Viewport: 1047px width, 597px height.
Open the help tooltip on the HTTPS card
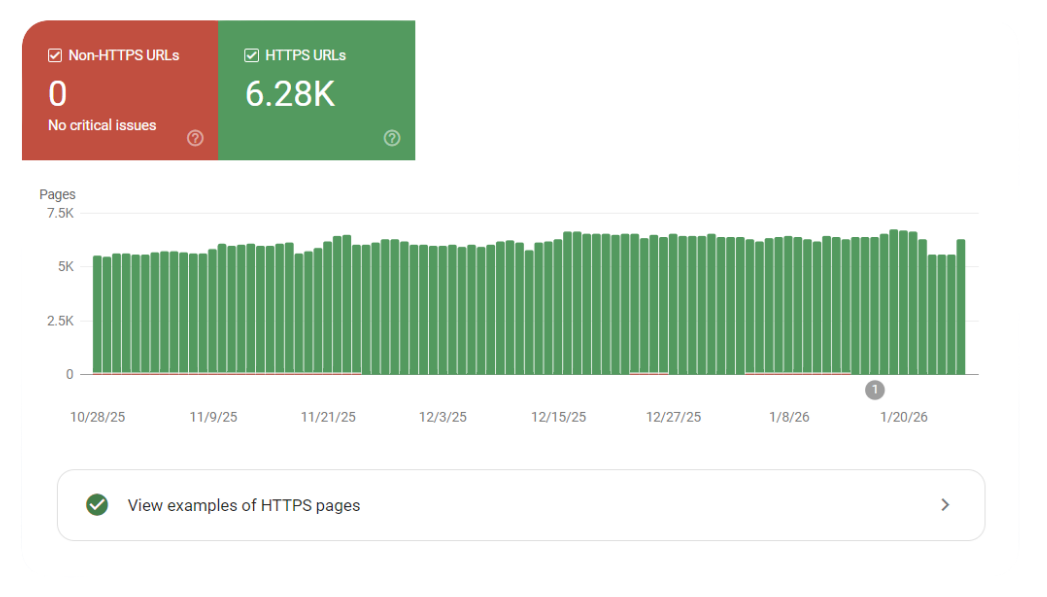coord(392,138)
